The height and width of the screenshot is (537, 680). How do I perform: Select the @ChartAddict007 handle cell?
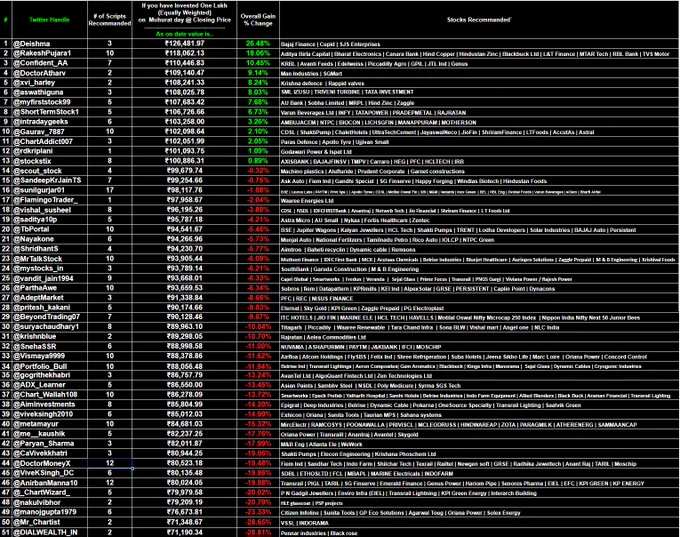point(50,141)
